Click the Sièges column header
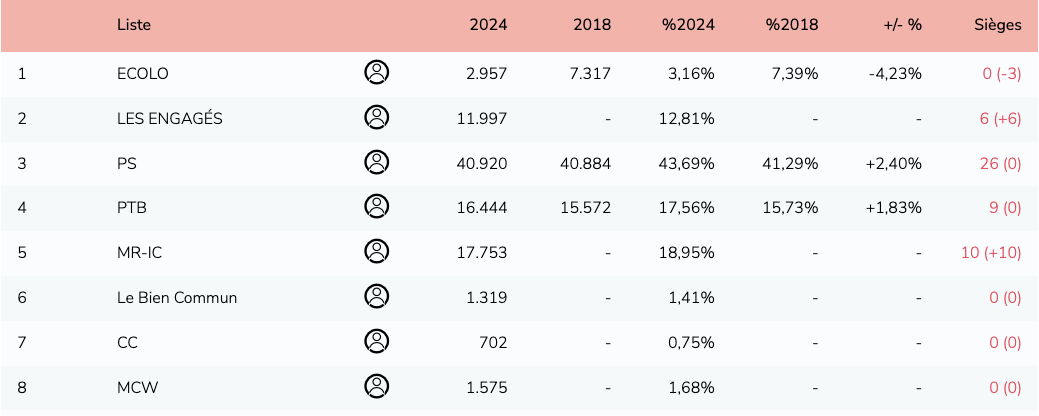Viewport: 1039px width, 416px height. [x=998, y=25]
